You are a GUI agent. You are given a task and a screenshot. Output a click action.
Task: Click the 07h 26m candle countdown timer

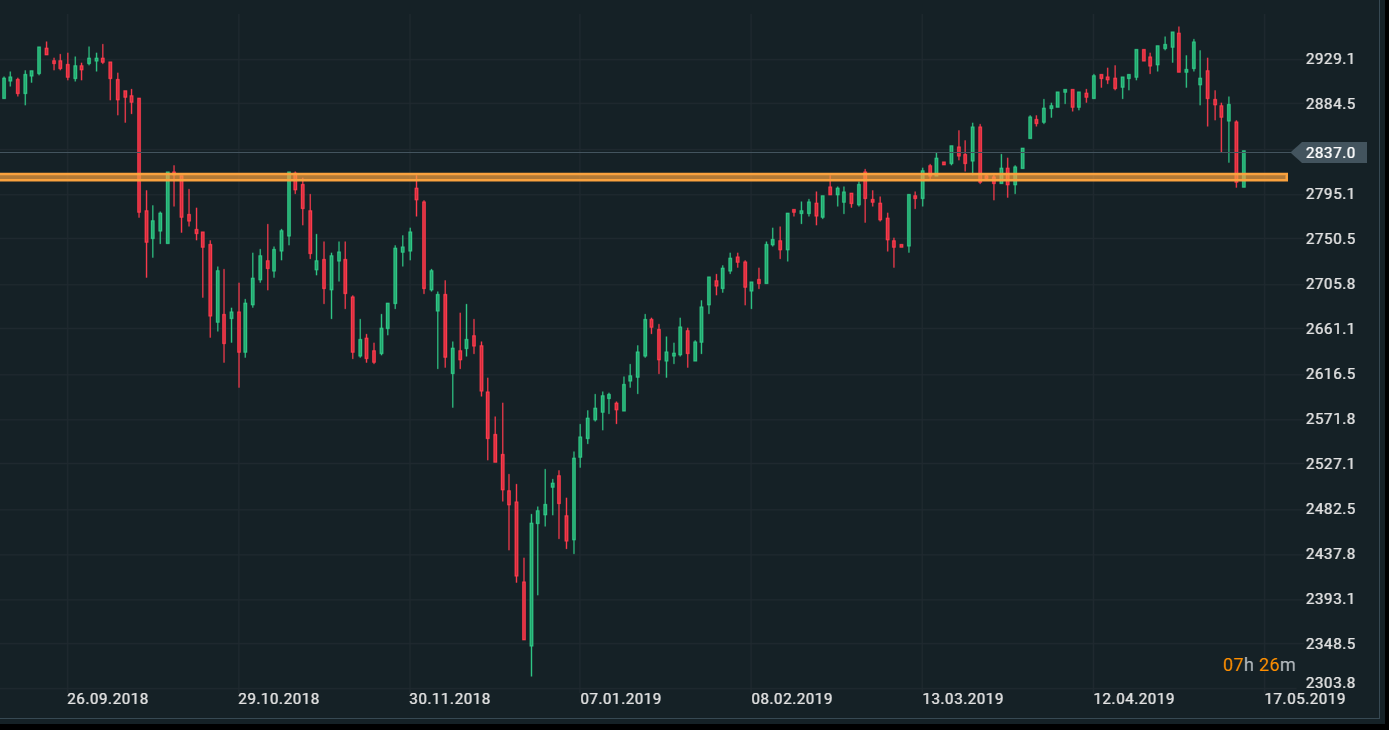pyautogui.click(x=1258, y=665)
